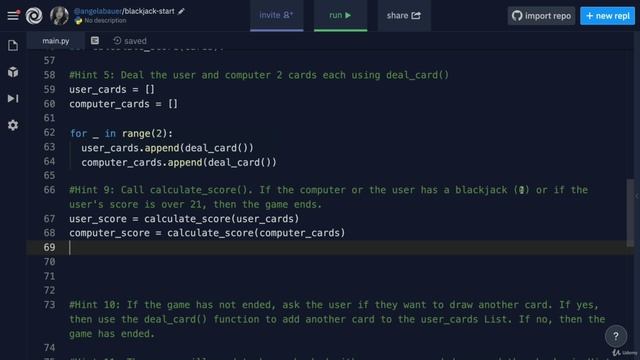Open the help question mark button

(616, 336)
